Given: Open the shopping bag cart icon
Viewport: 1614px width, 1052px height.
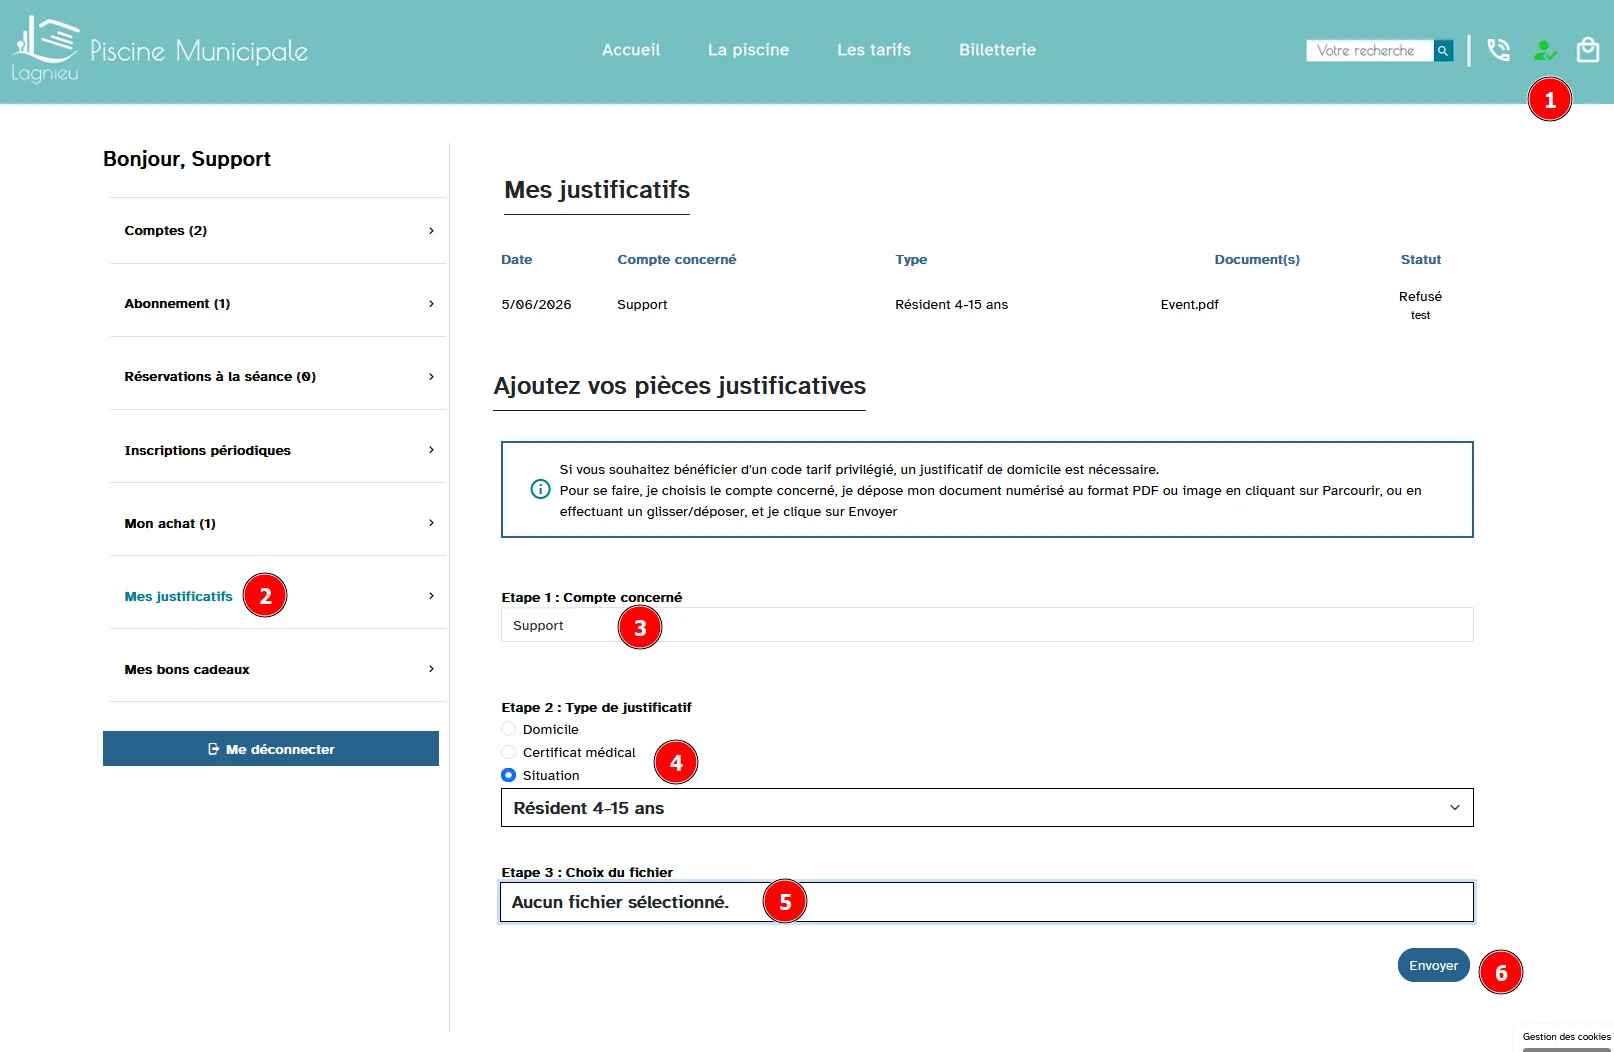Looking at the screenshot, I should point(1588,50).
